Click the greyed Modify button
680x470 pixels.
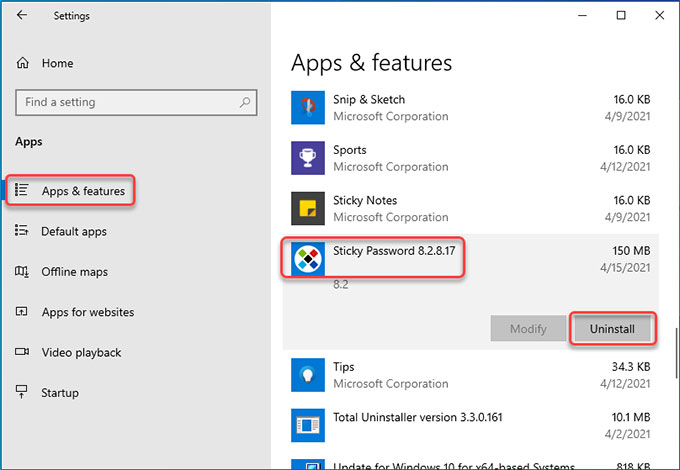(528, 329)
